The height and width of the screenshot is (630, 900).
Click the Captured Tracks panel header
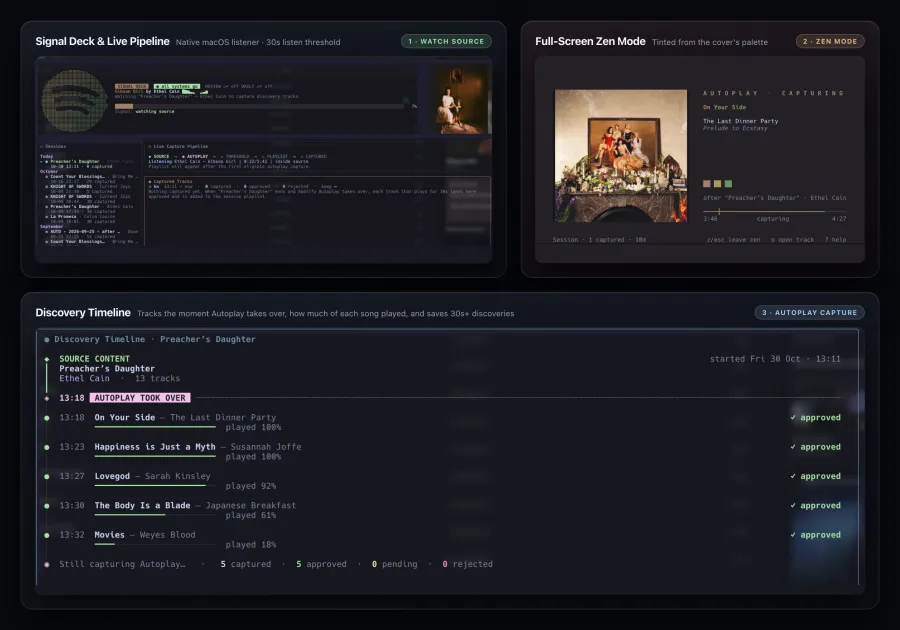tap(170, 181)
